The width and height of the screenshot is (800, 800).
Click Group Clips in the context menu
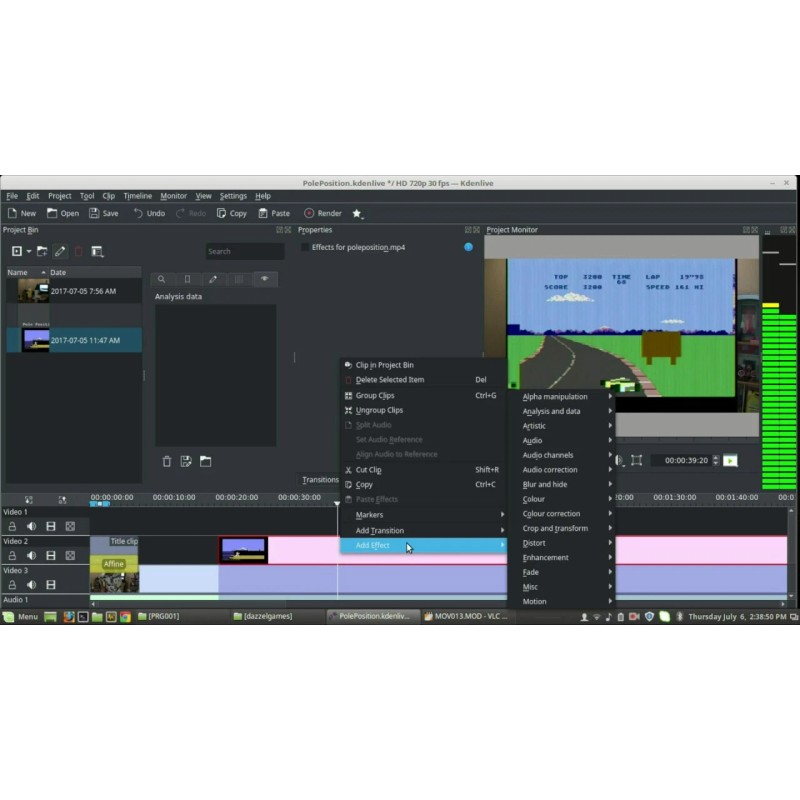coord(375,395)
